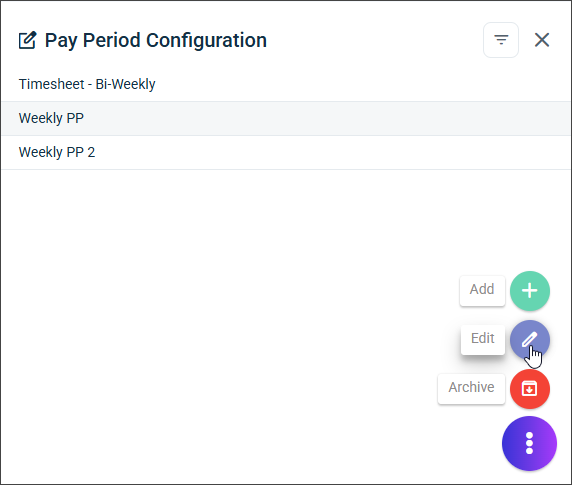Click the Pay Period Configuration heading
This screenshot has height=485, width=572.
click(x=156, y=40)
